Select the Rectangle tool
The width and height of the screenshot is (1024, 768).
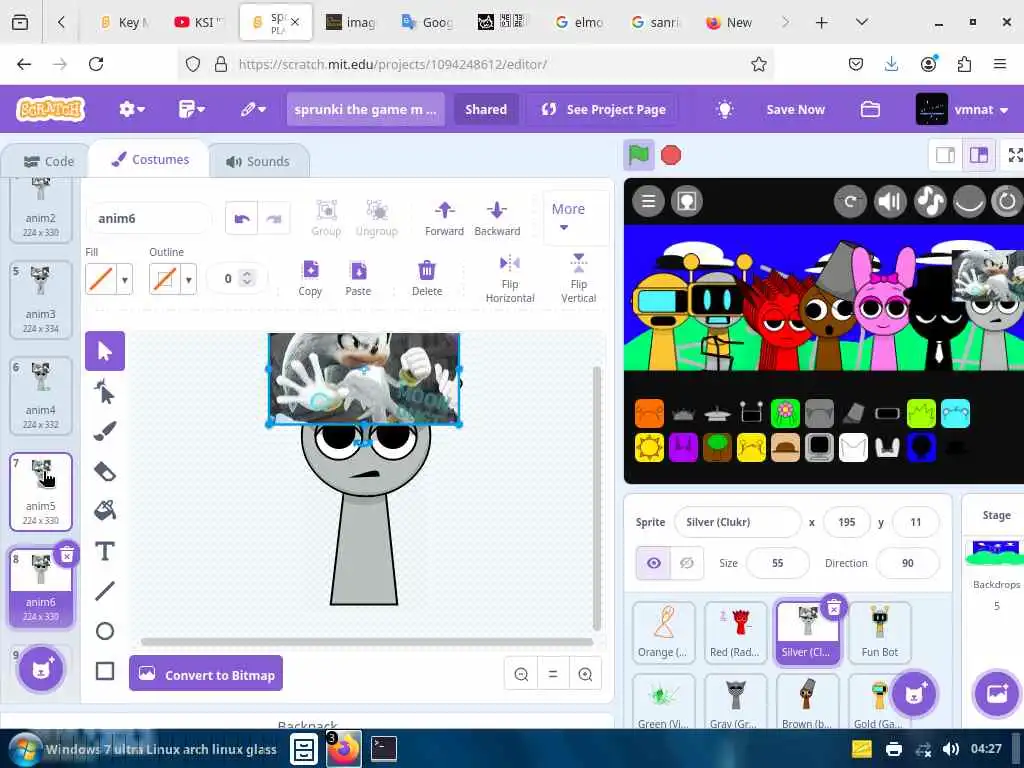104,671
